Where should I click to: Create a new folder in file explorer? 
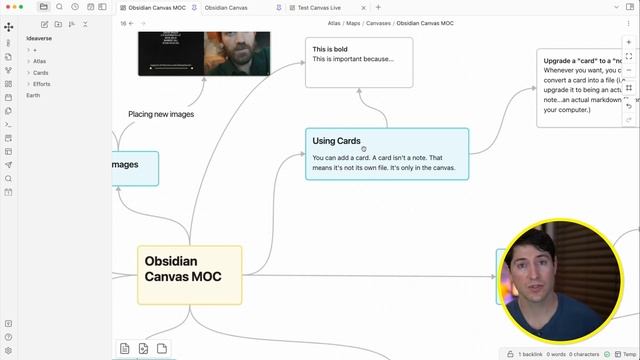point(58,24)
